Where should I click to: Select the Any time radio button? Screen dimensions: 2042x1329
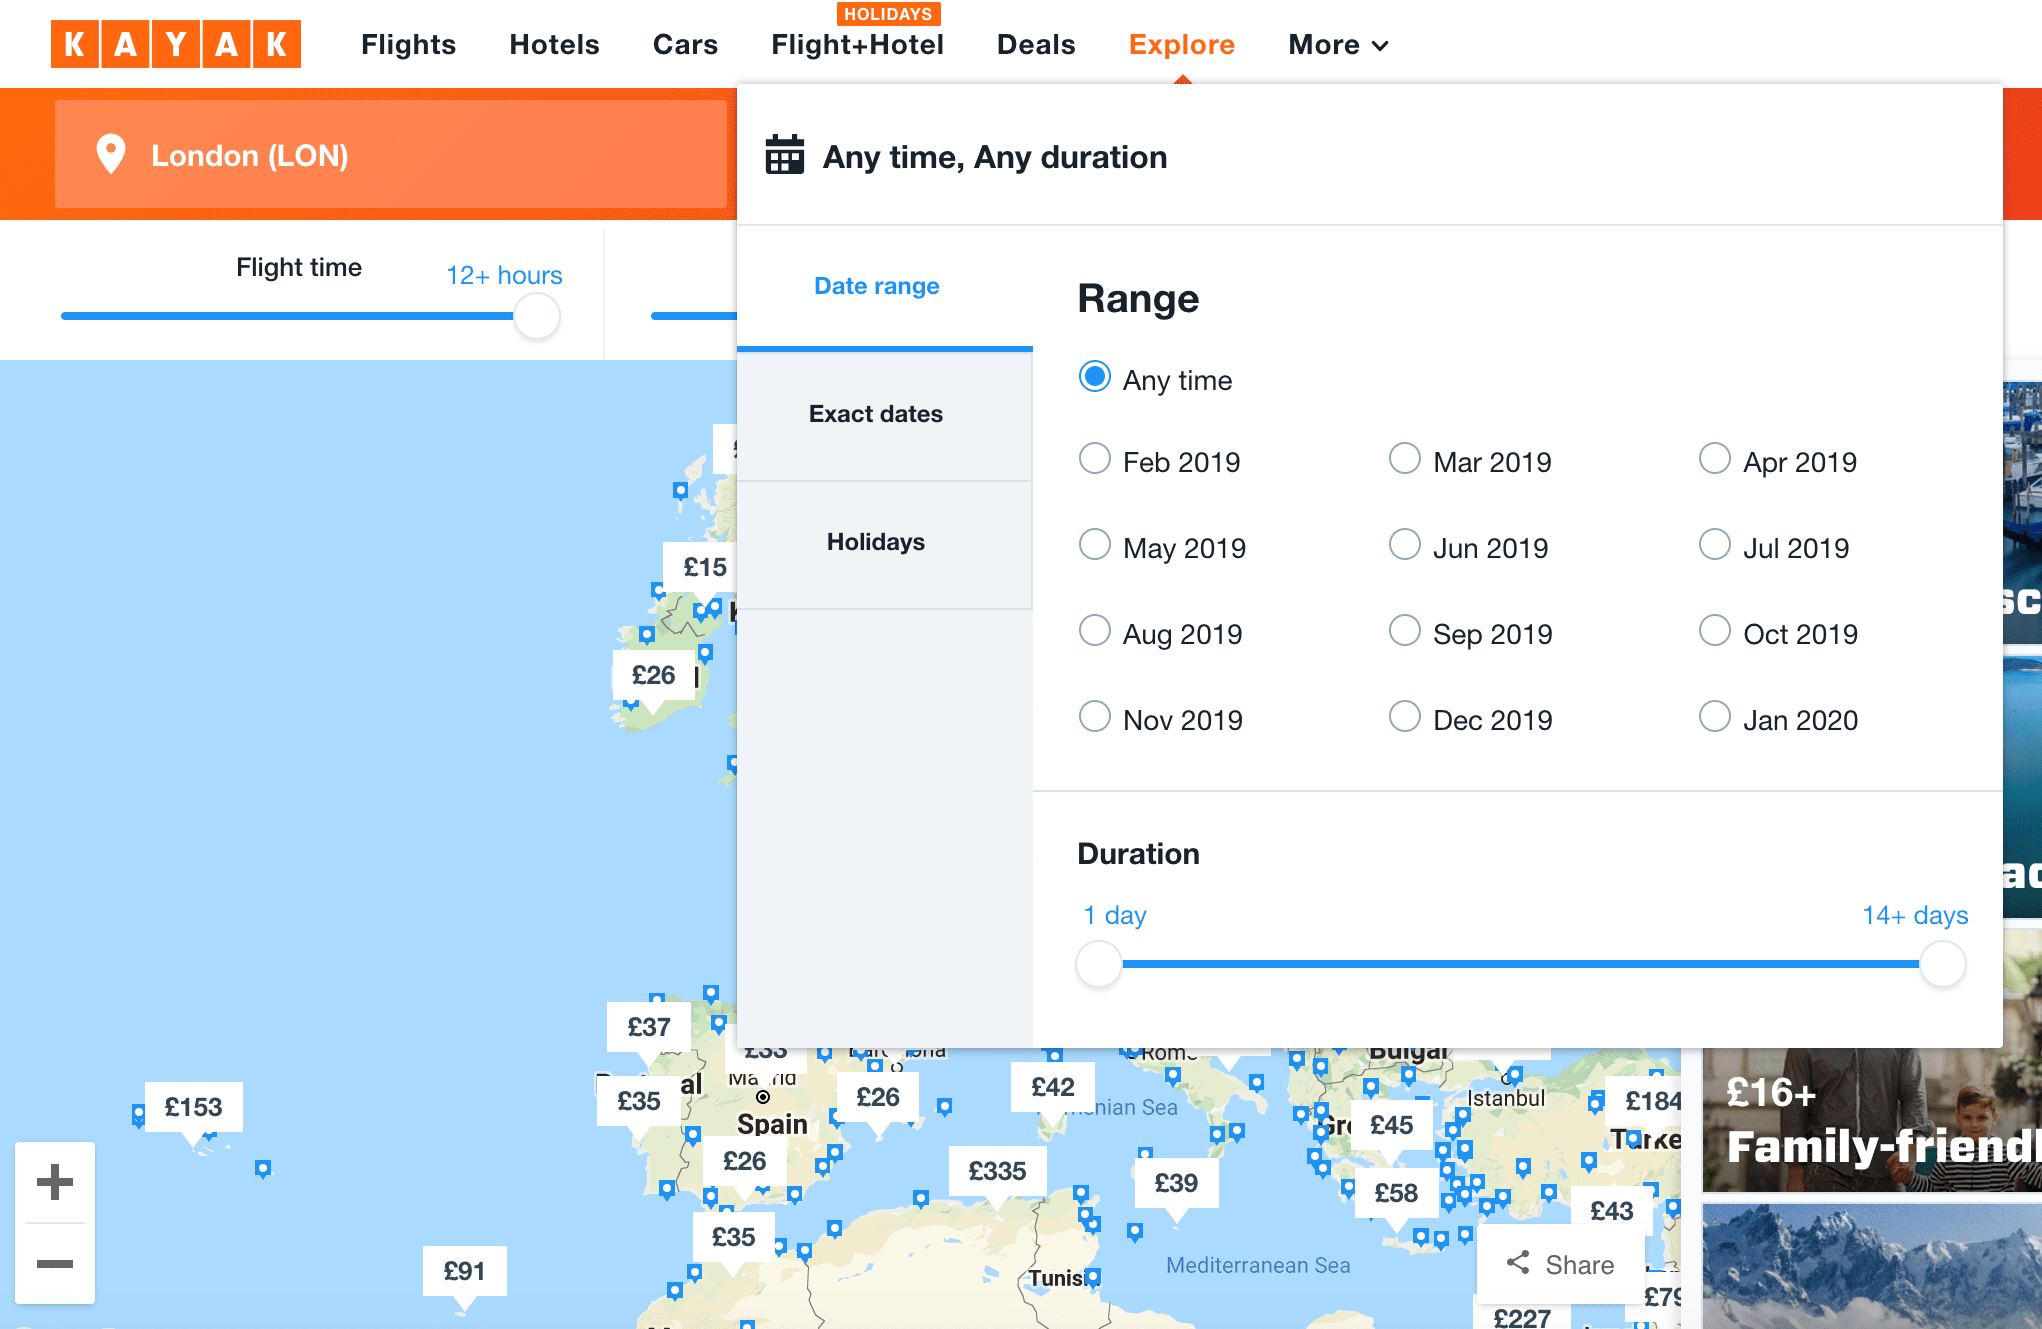pyautogui.click(x=1095, y=377)
